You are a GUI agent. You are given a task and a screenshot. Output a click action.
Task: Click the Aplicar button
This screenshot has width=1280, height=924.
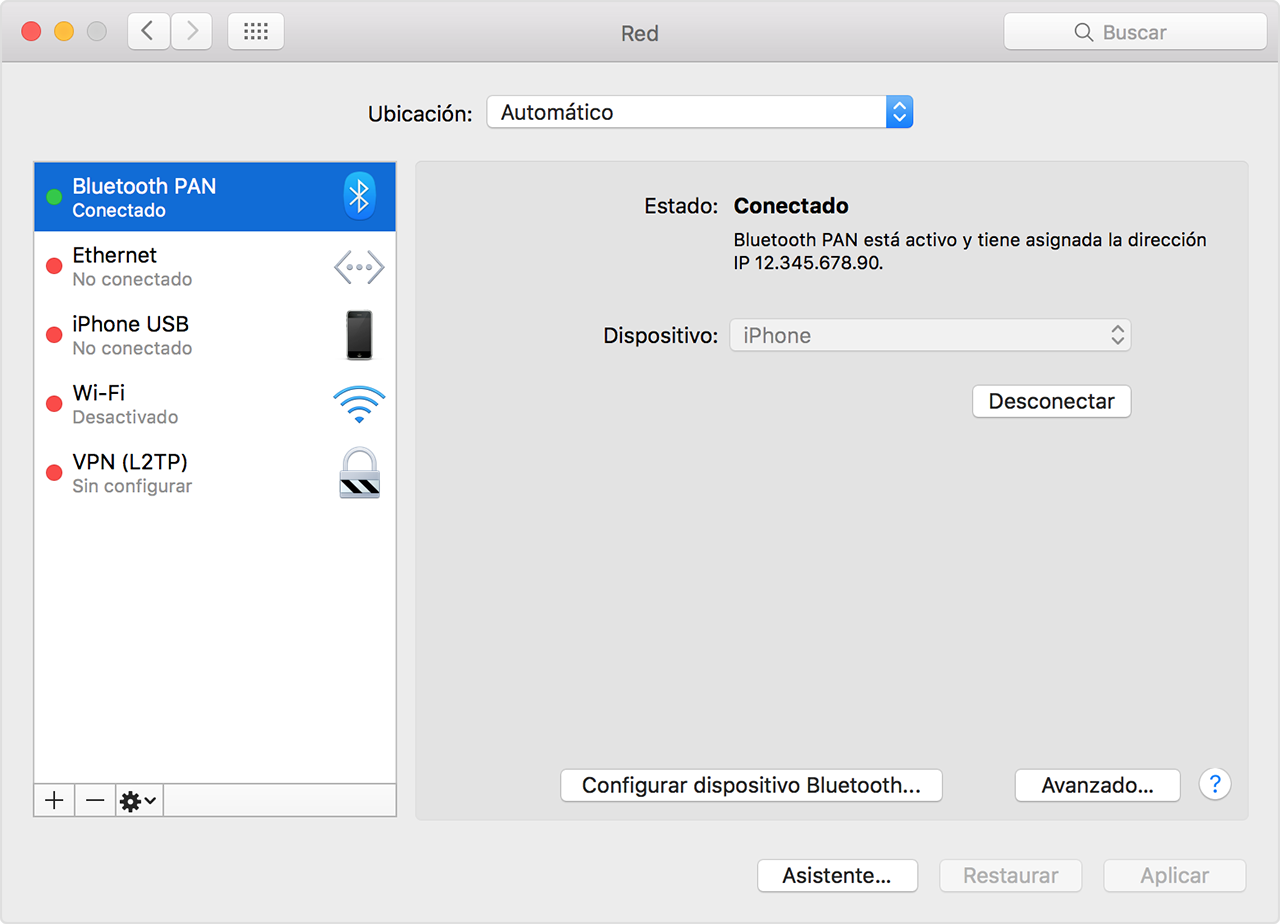[x=1175, y=875]
